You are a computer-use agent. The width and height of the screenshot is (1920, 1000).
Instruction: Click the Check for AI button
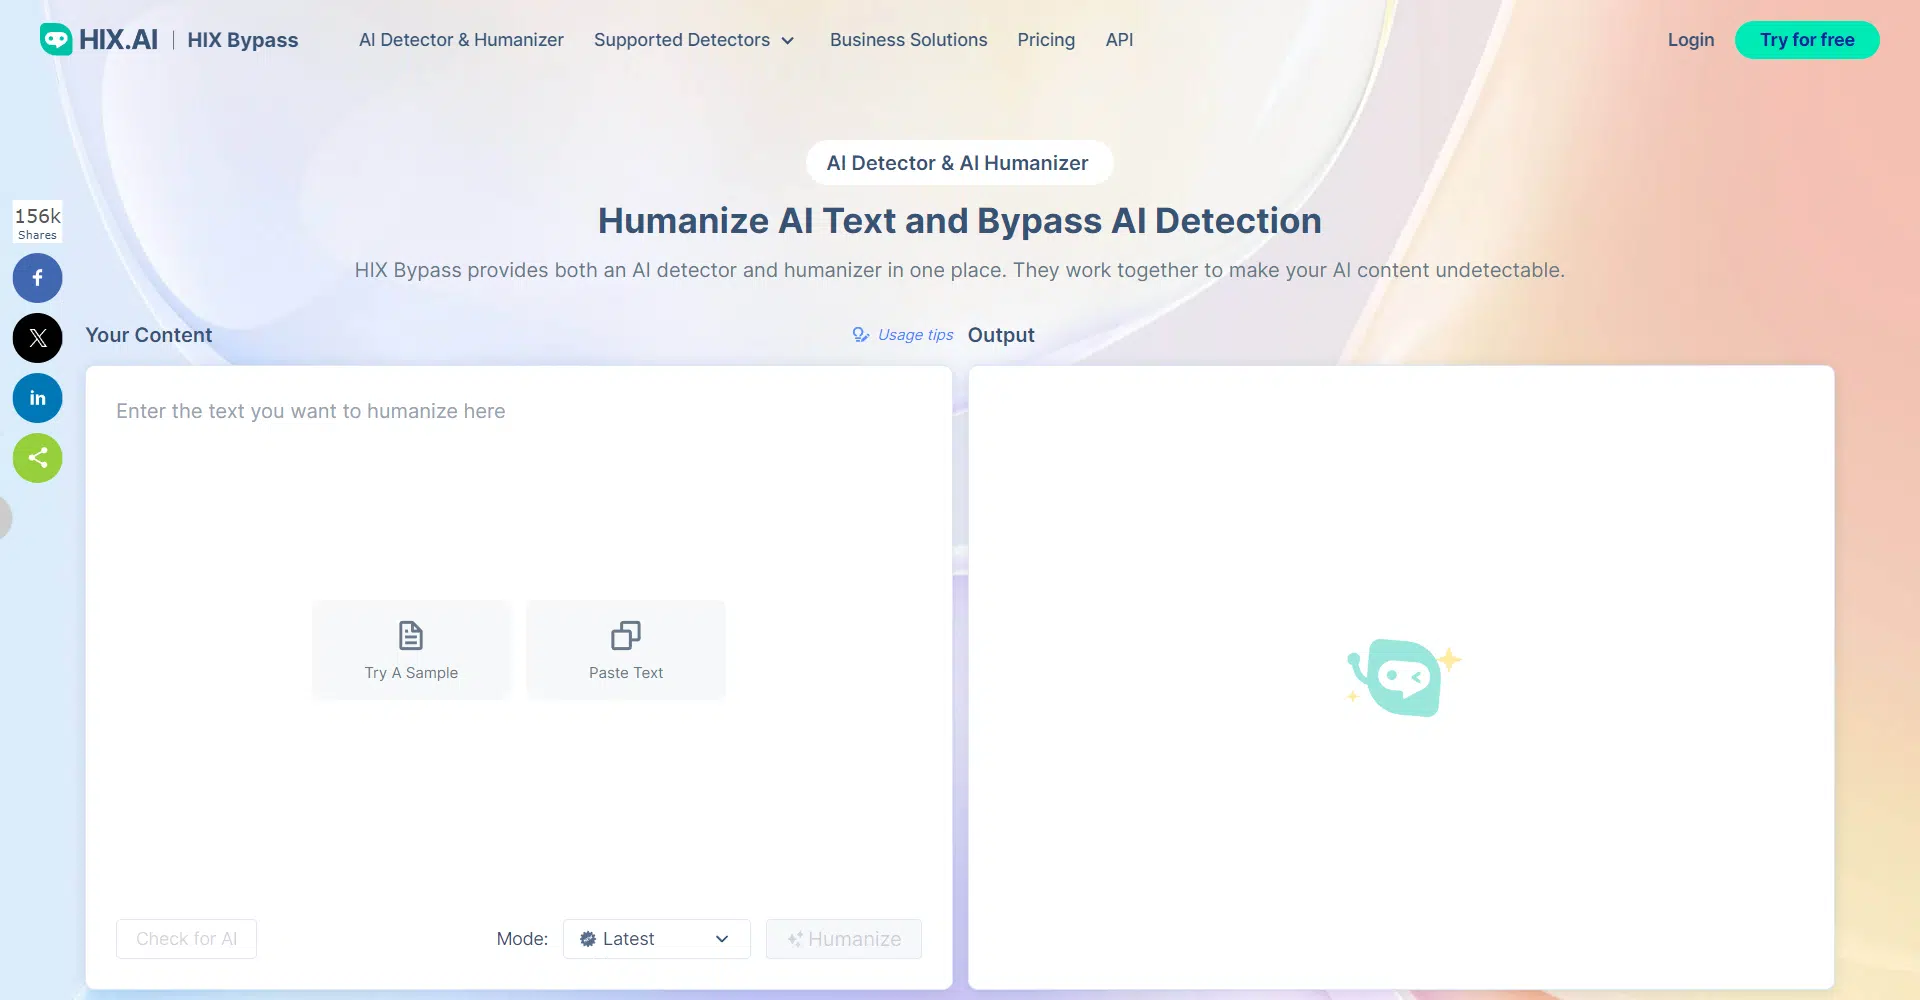(186, 939)
